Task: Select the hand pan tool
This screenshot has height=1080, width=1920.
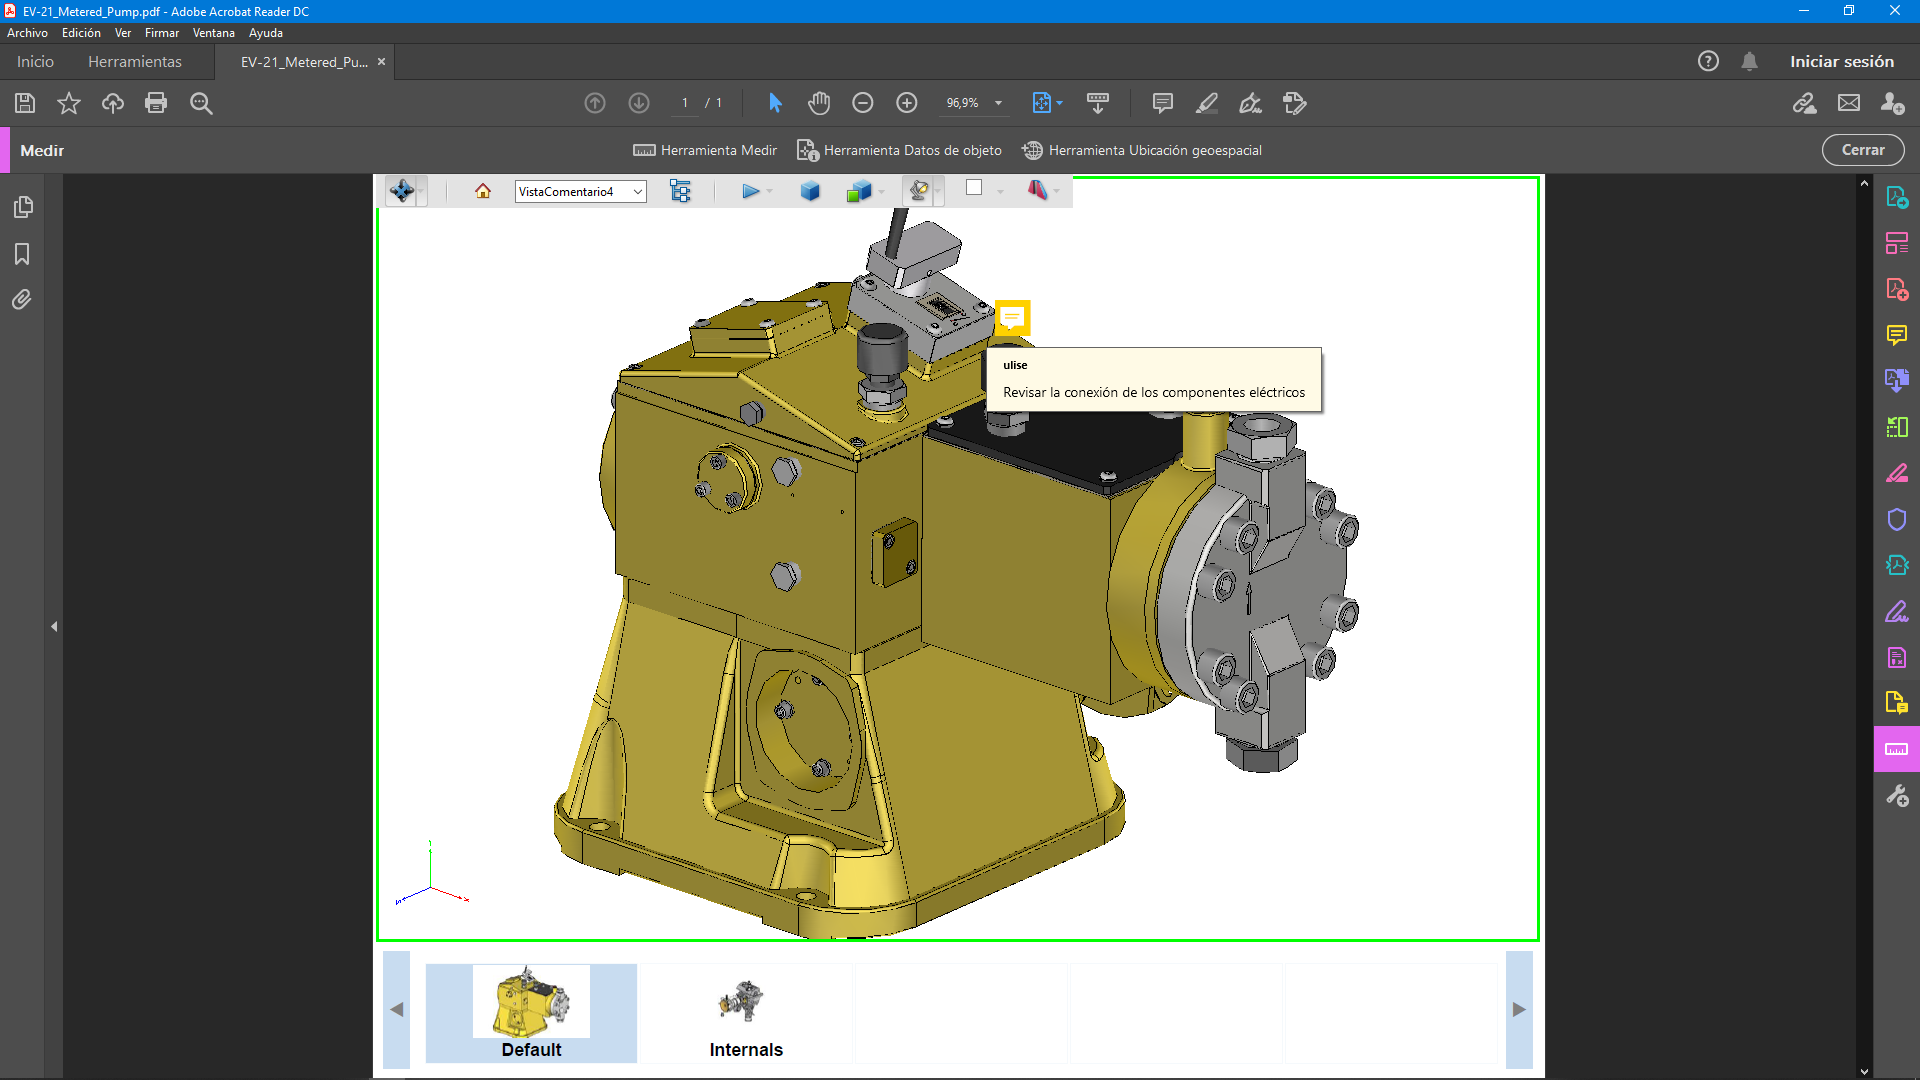Action: [x=819, y=103]
